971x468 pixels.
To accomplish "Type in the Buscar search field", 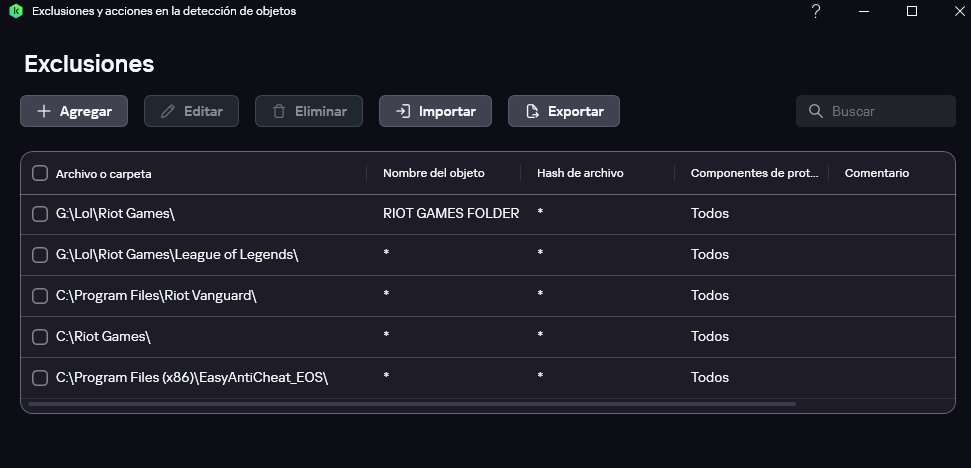I will pyautogui.click(x=885, y=111).
